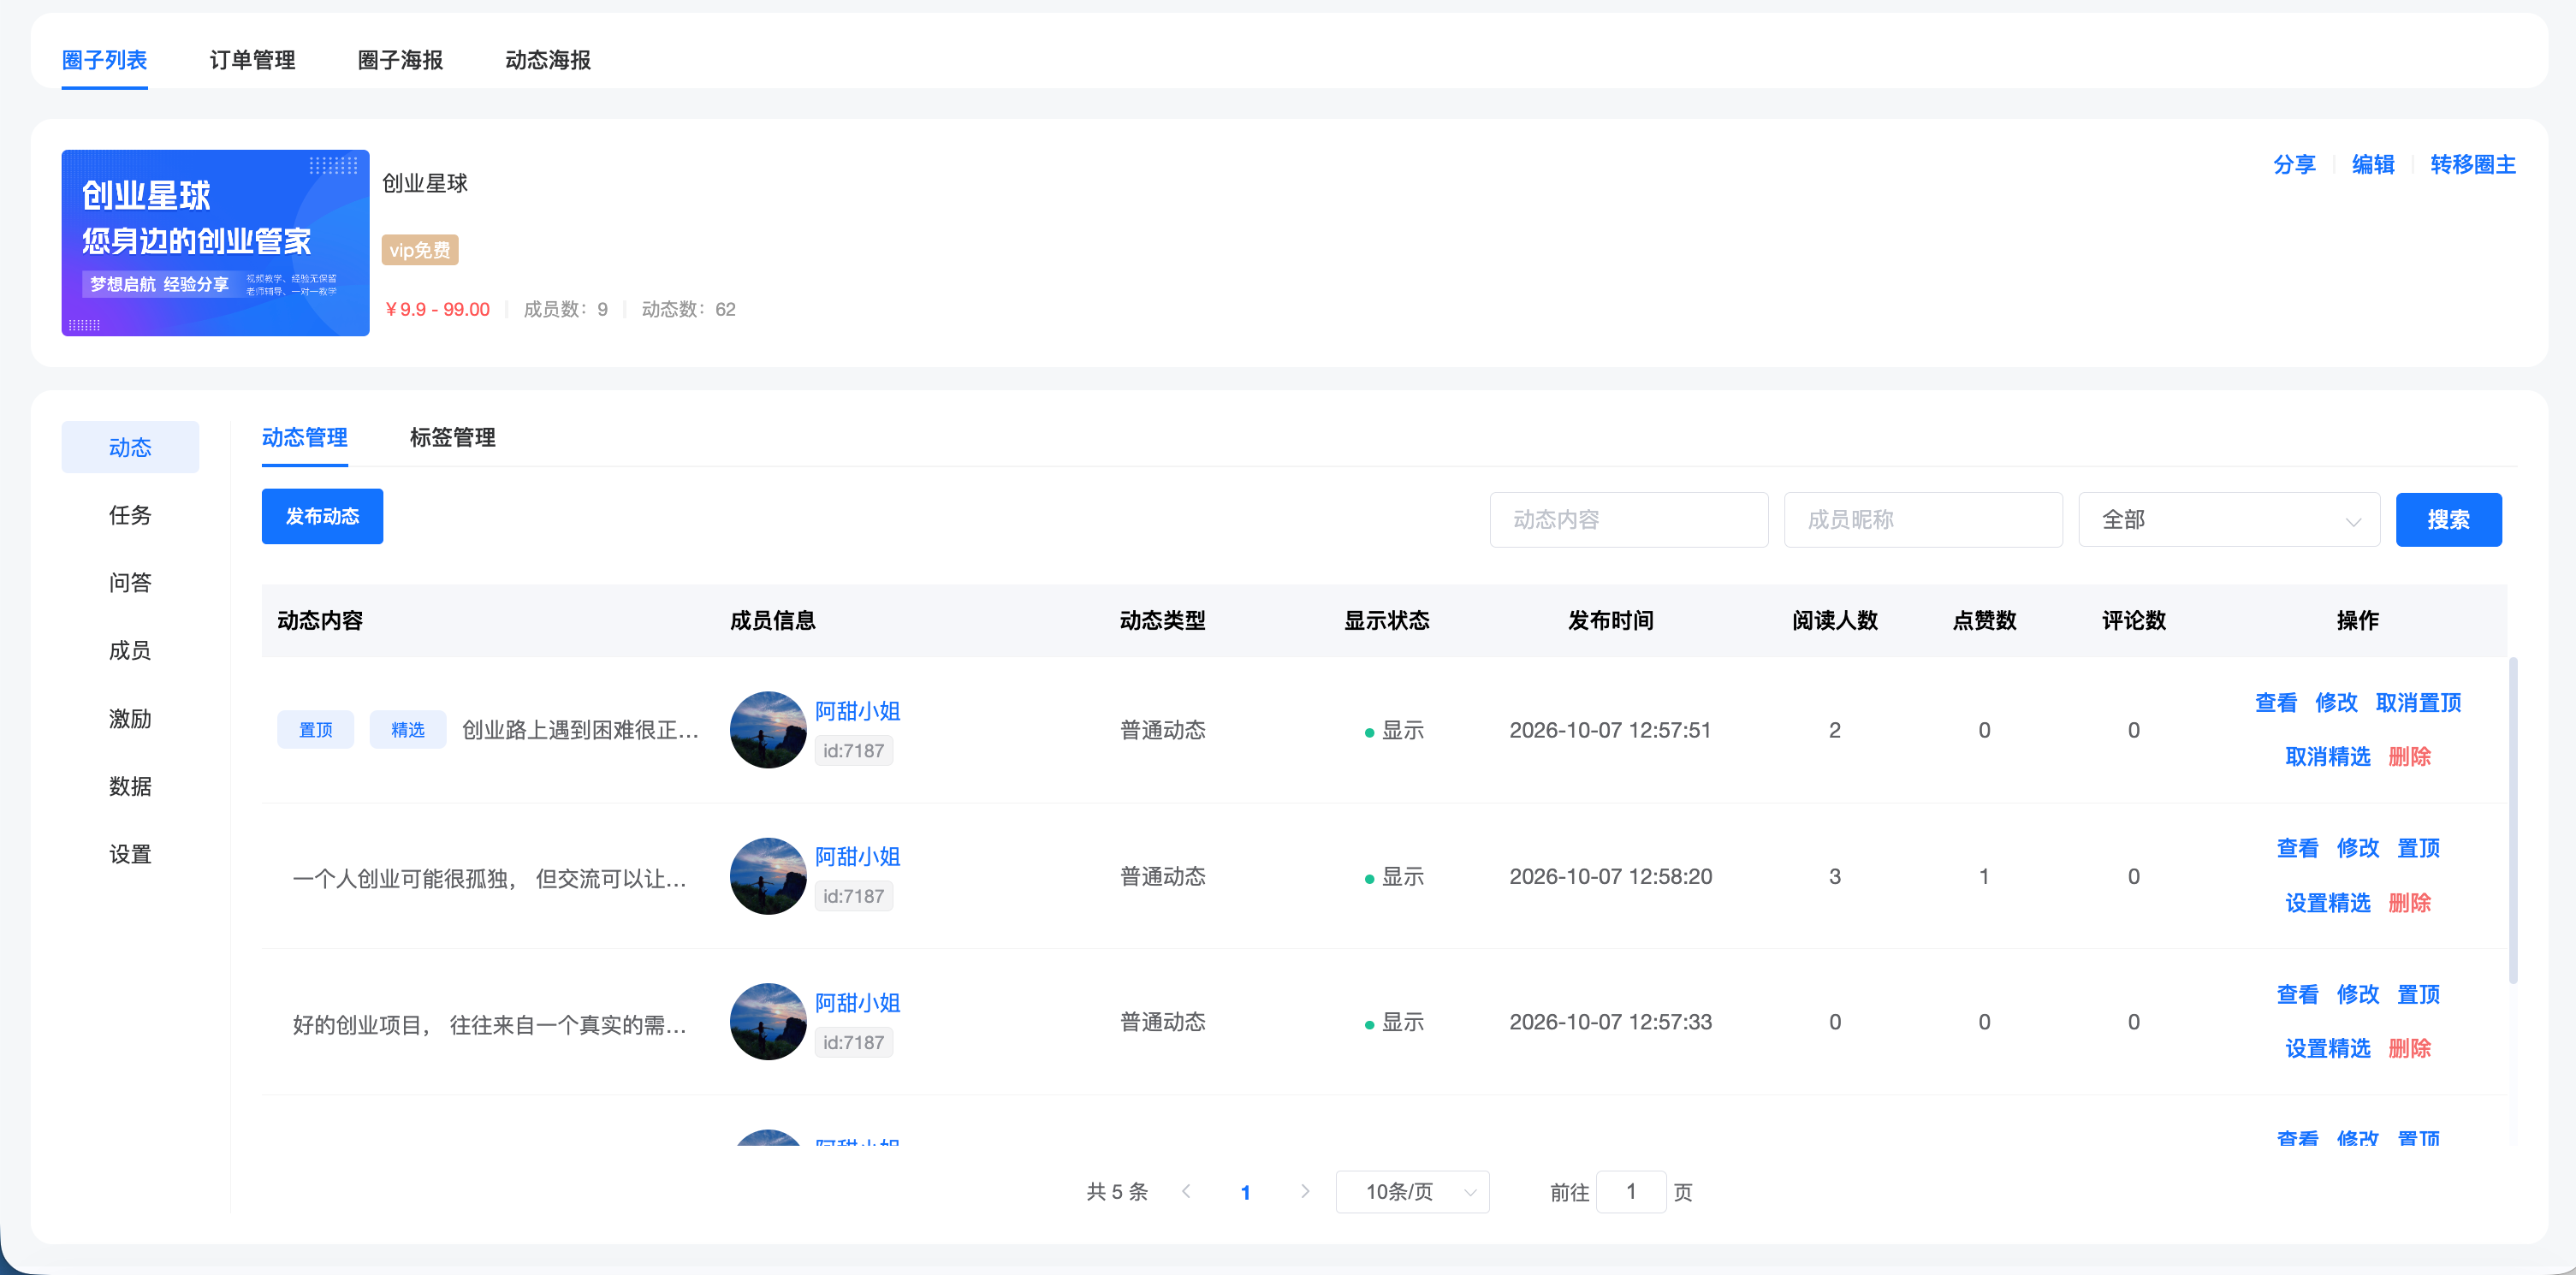The image size is (2576, 1275).
Task: Click 修改 for the 12:57:33 post
Action: coord(2357,995)
